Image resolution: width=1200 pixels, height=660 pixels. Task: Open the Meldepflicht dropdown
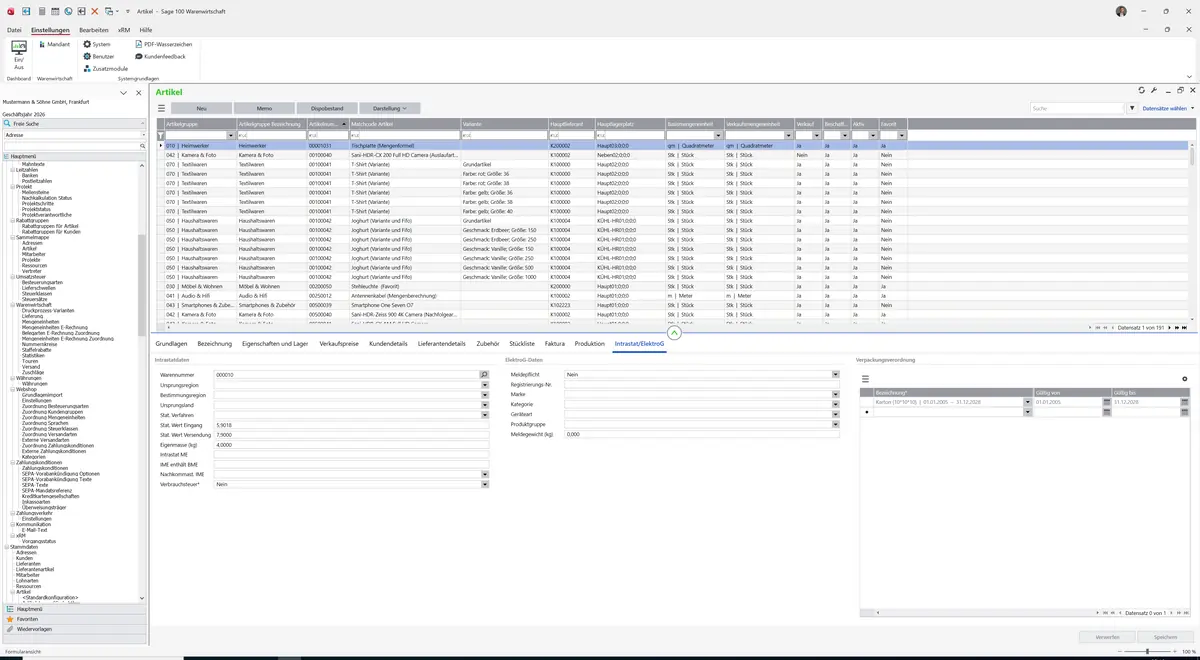coord(835,374)
